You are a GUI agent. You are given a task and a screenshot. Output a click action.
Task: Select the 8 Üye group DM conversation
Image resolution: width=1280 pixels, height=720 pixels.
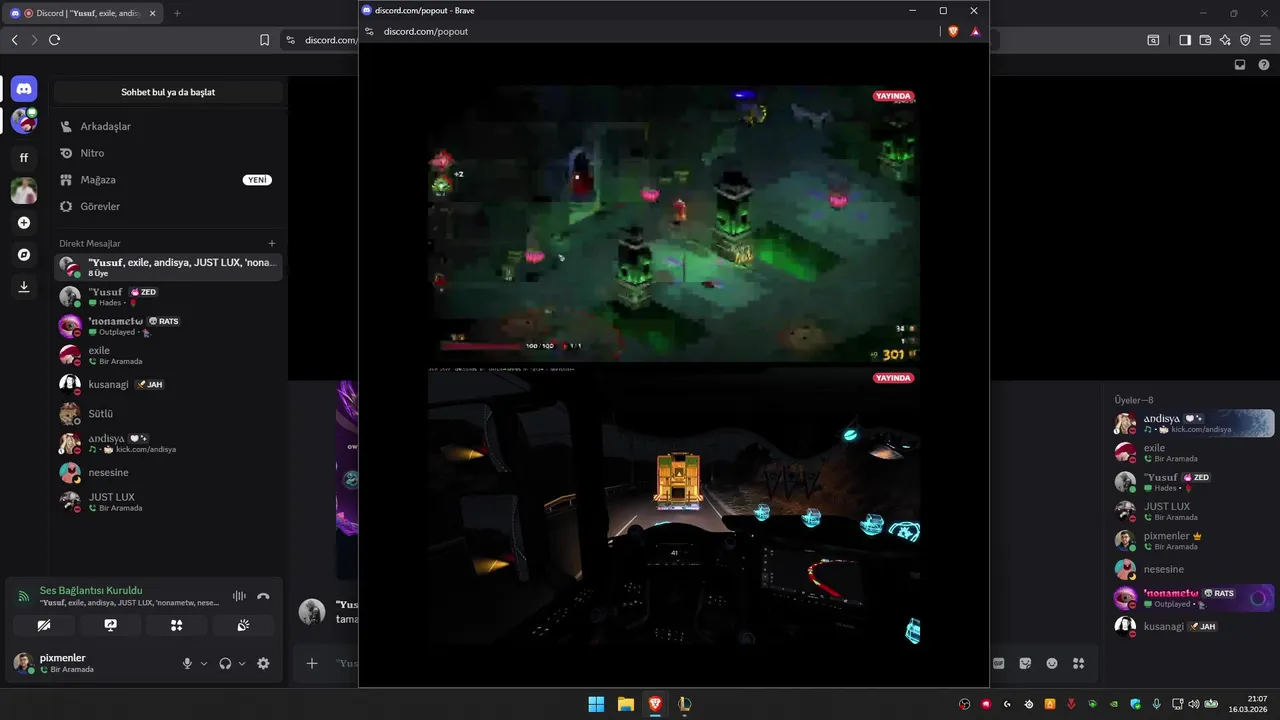(168, 267)
